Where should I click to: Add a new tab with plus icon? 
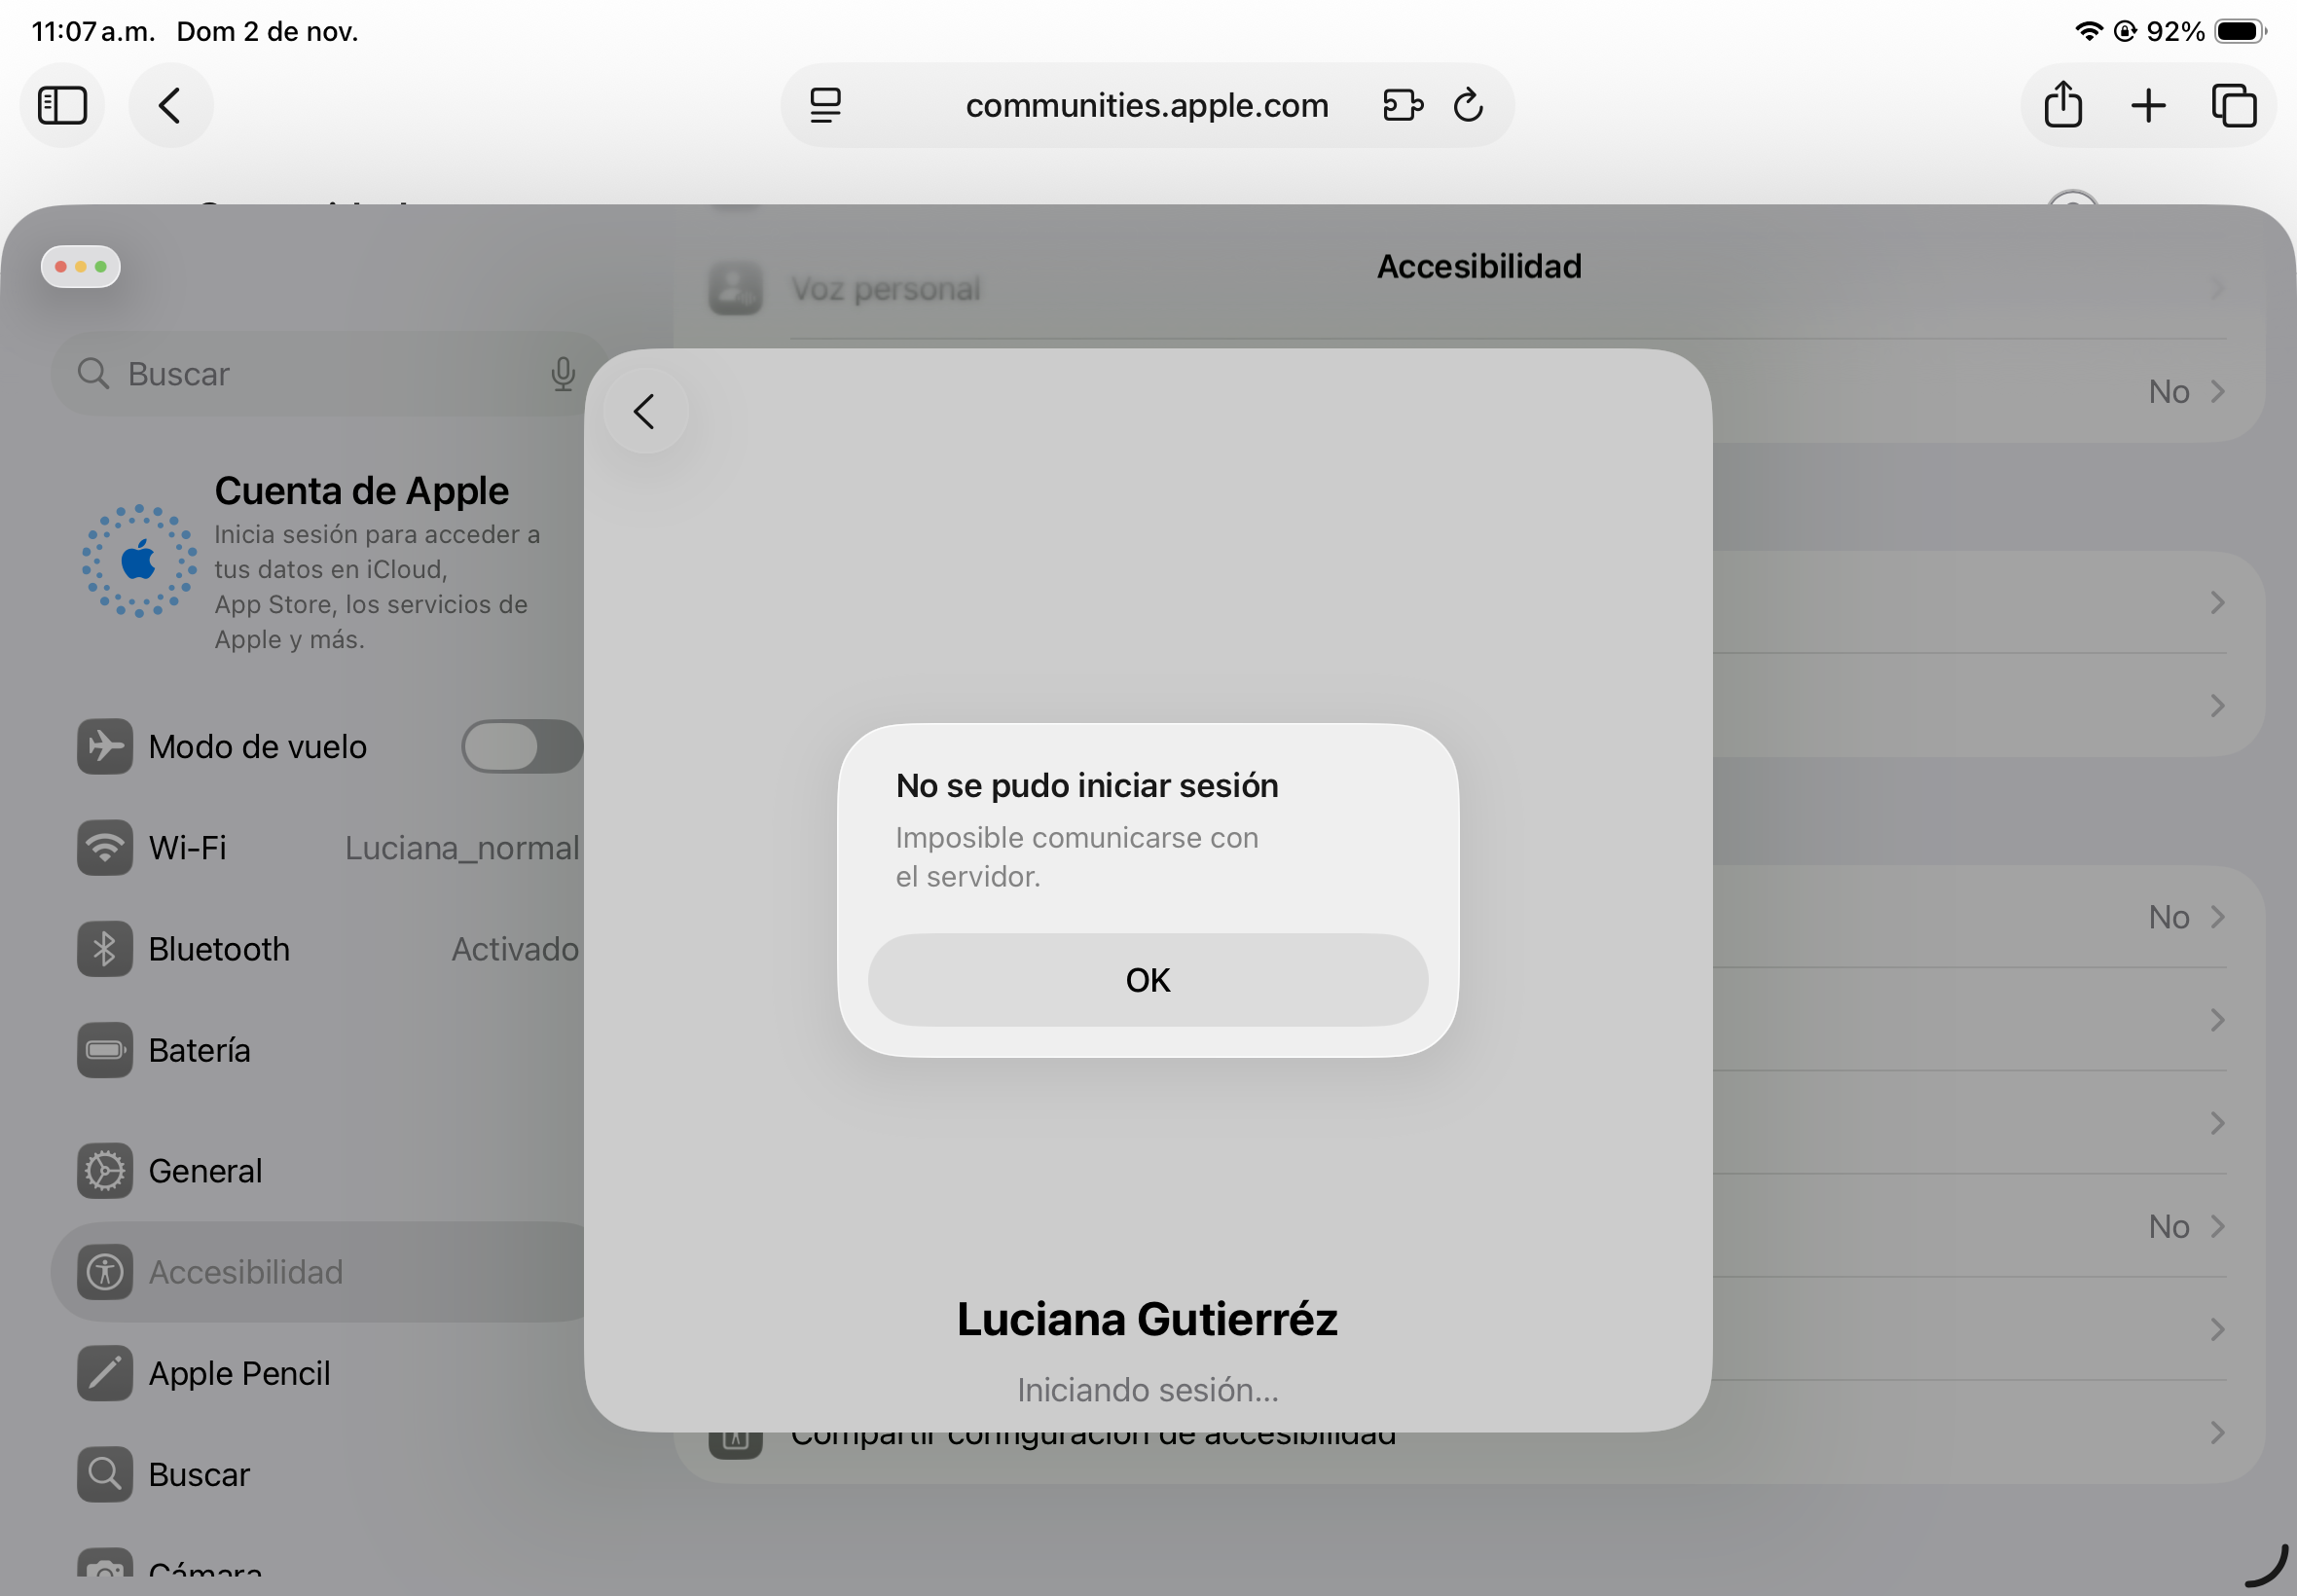(2147, 106)
